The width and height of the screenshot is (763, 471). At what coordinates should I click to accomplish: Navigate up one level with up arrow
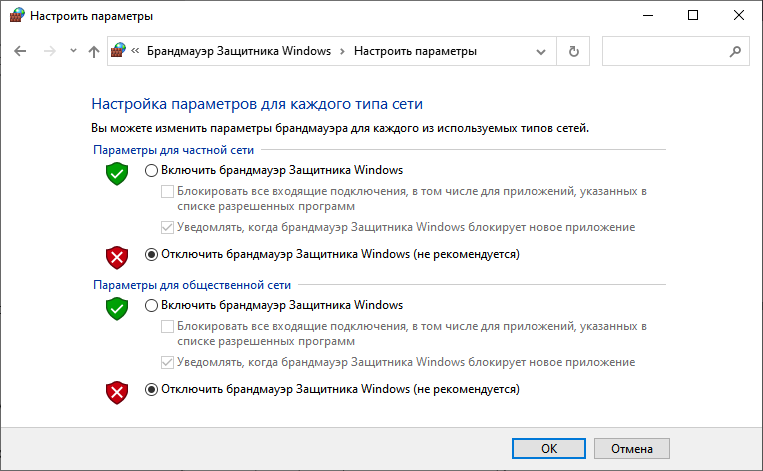(x=94, y=51)
